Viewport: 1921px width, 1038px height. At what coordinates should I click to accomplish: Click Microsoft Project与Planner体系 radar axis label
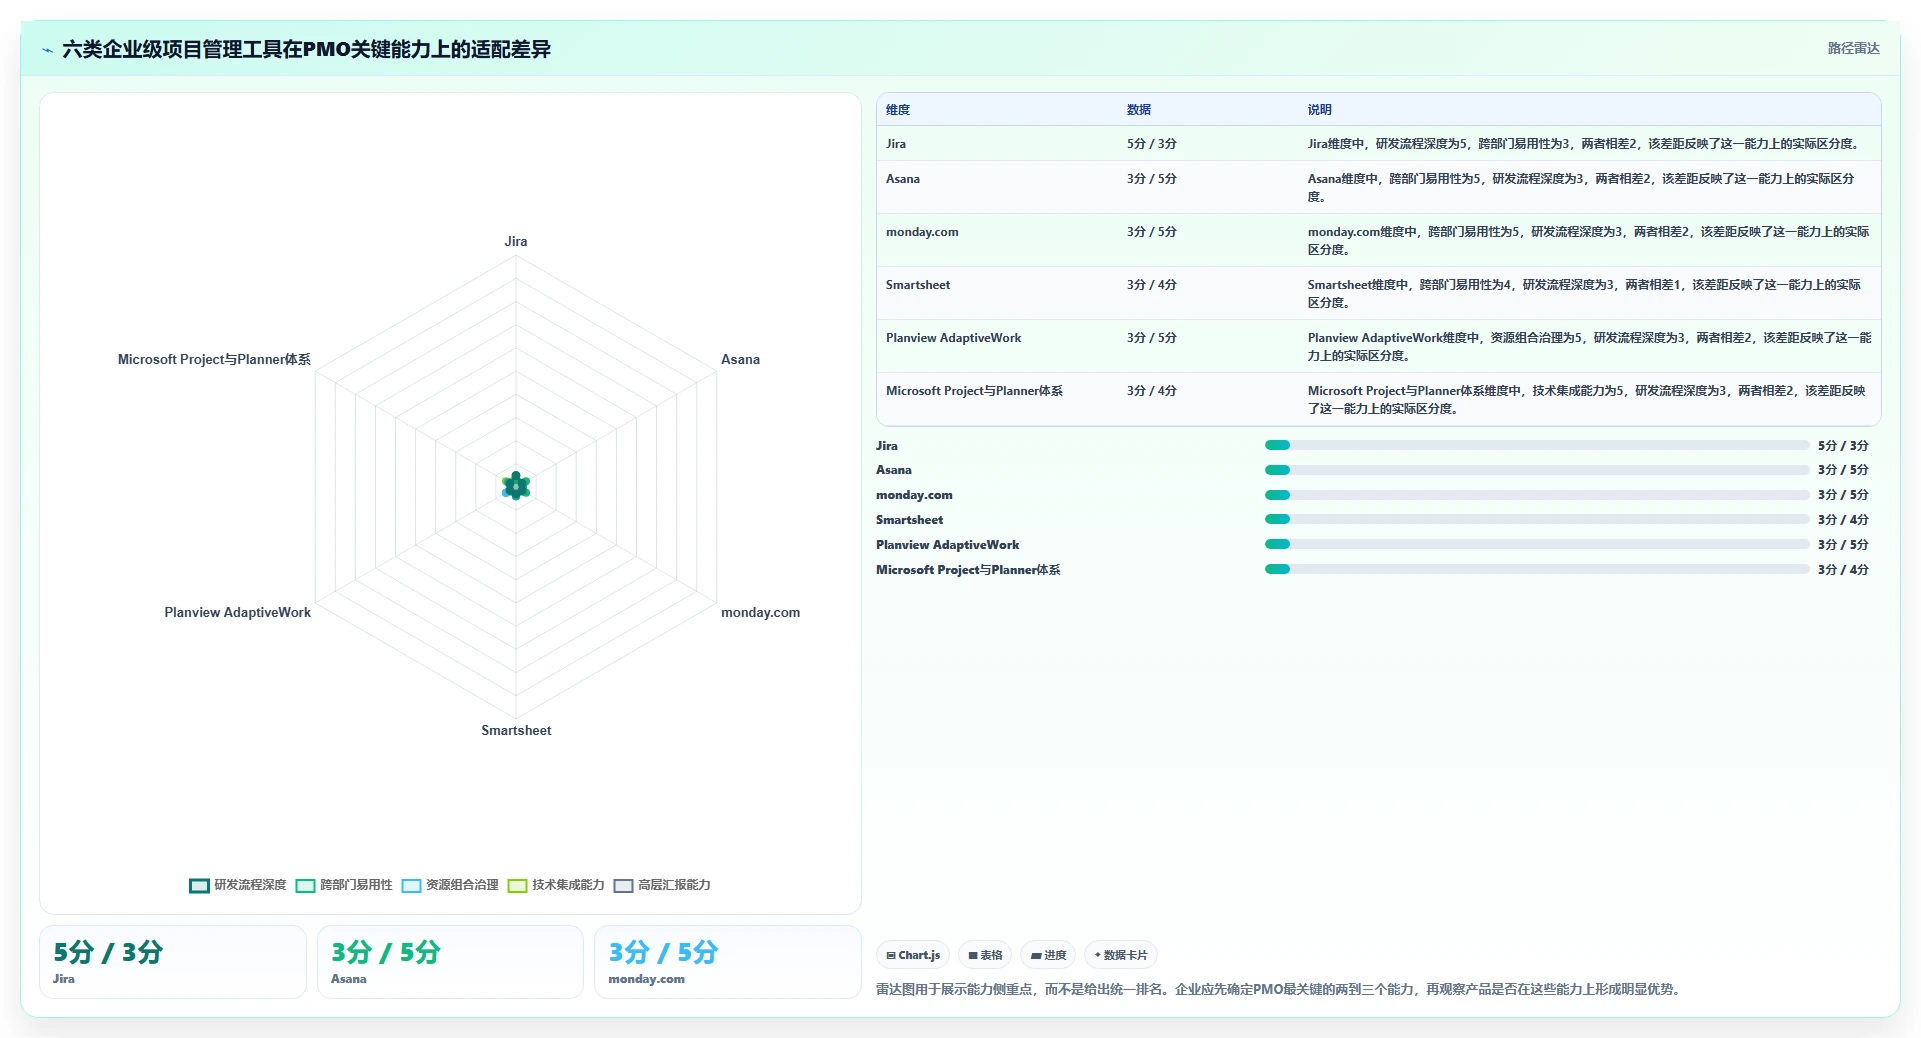214,359
